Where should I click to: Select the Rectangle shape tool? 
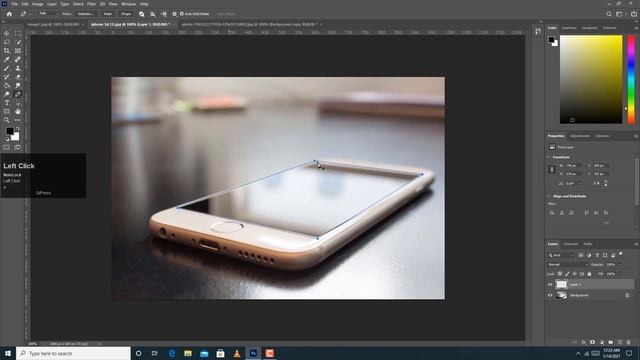[x=7, y=111]
